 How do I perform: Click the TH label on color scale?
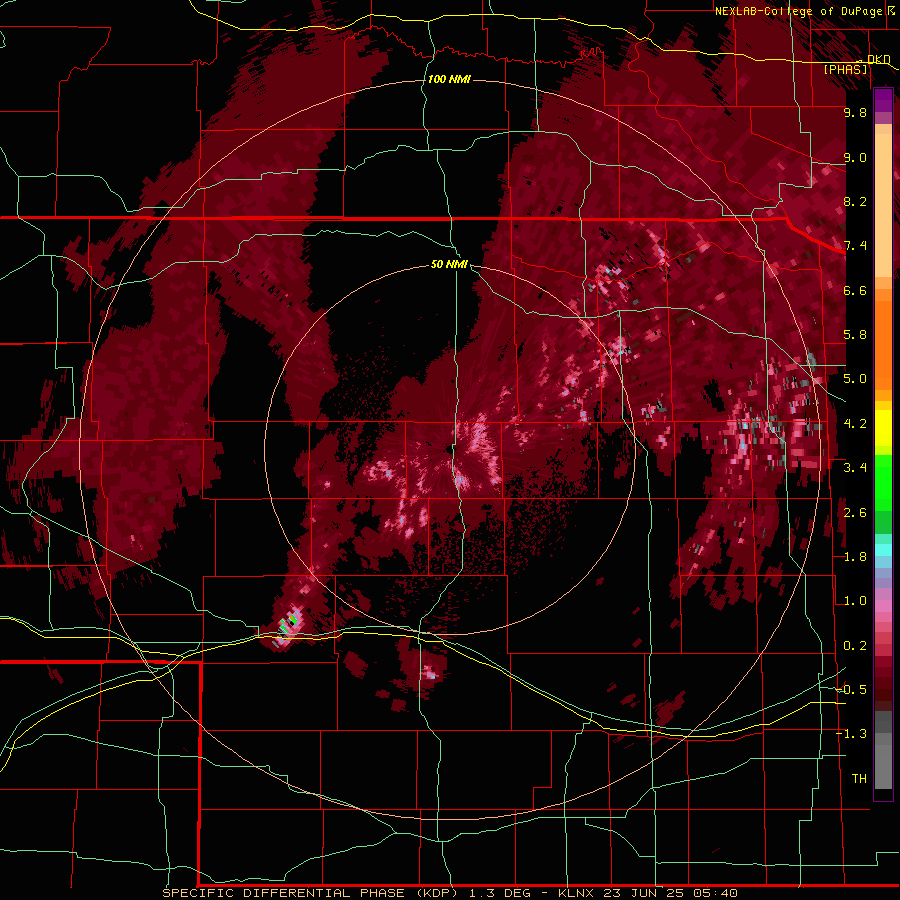859,779
